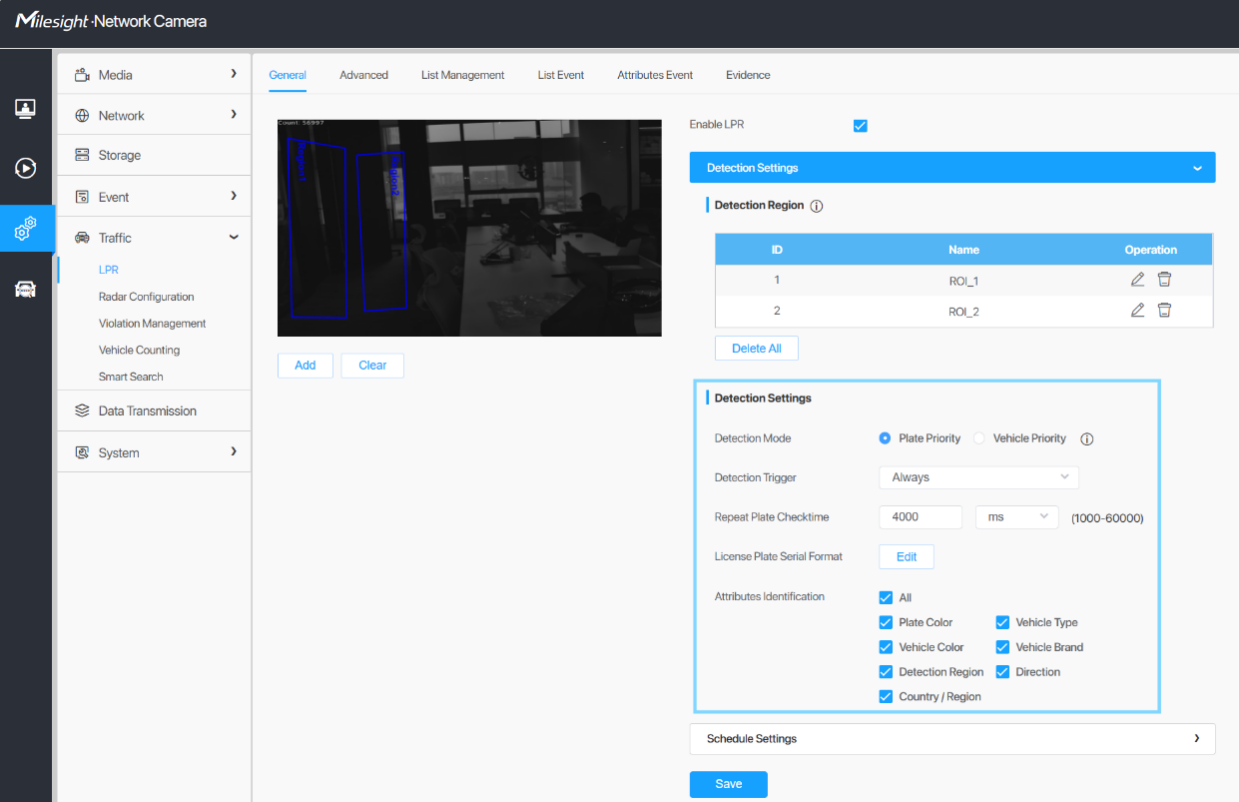This screenshot has width=1239, height=802.
Task: Click the Network globe icon
Action: click(82, 116)
